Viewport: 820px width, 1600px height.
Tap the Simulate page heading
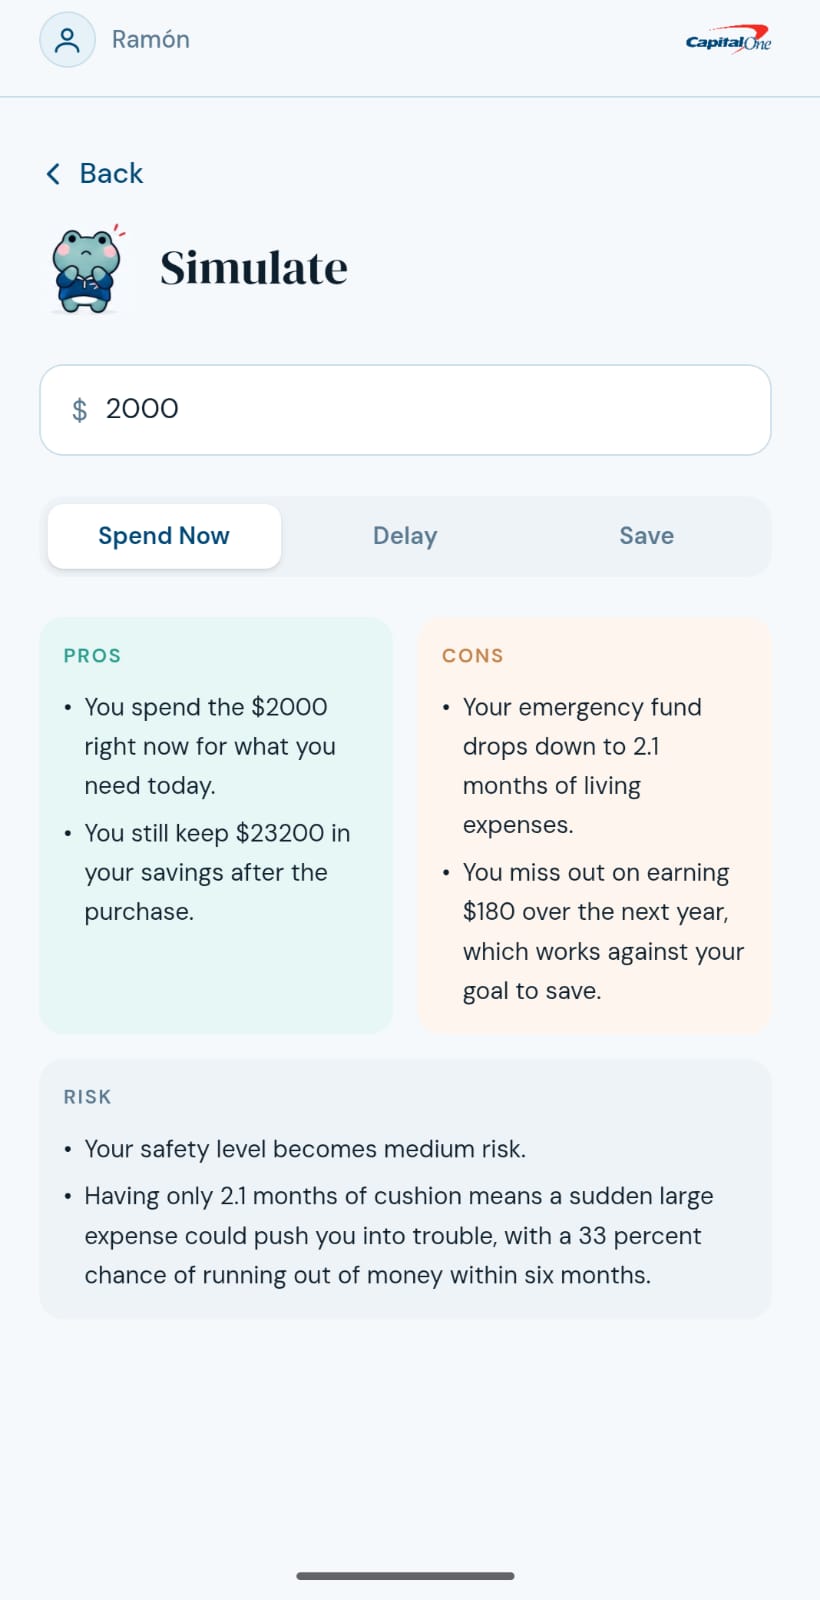click(x=254, y=268)
